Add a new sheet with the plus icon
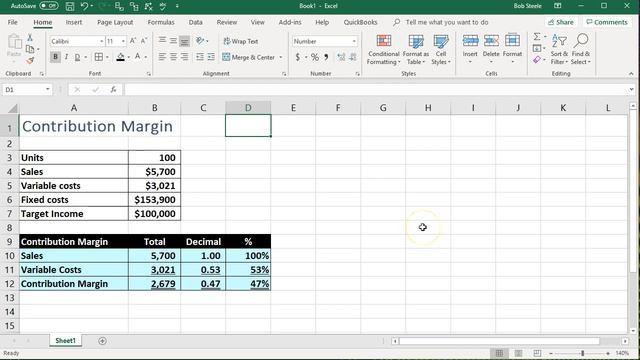The image size is (640, 360). point(102,341)
